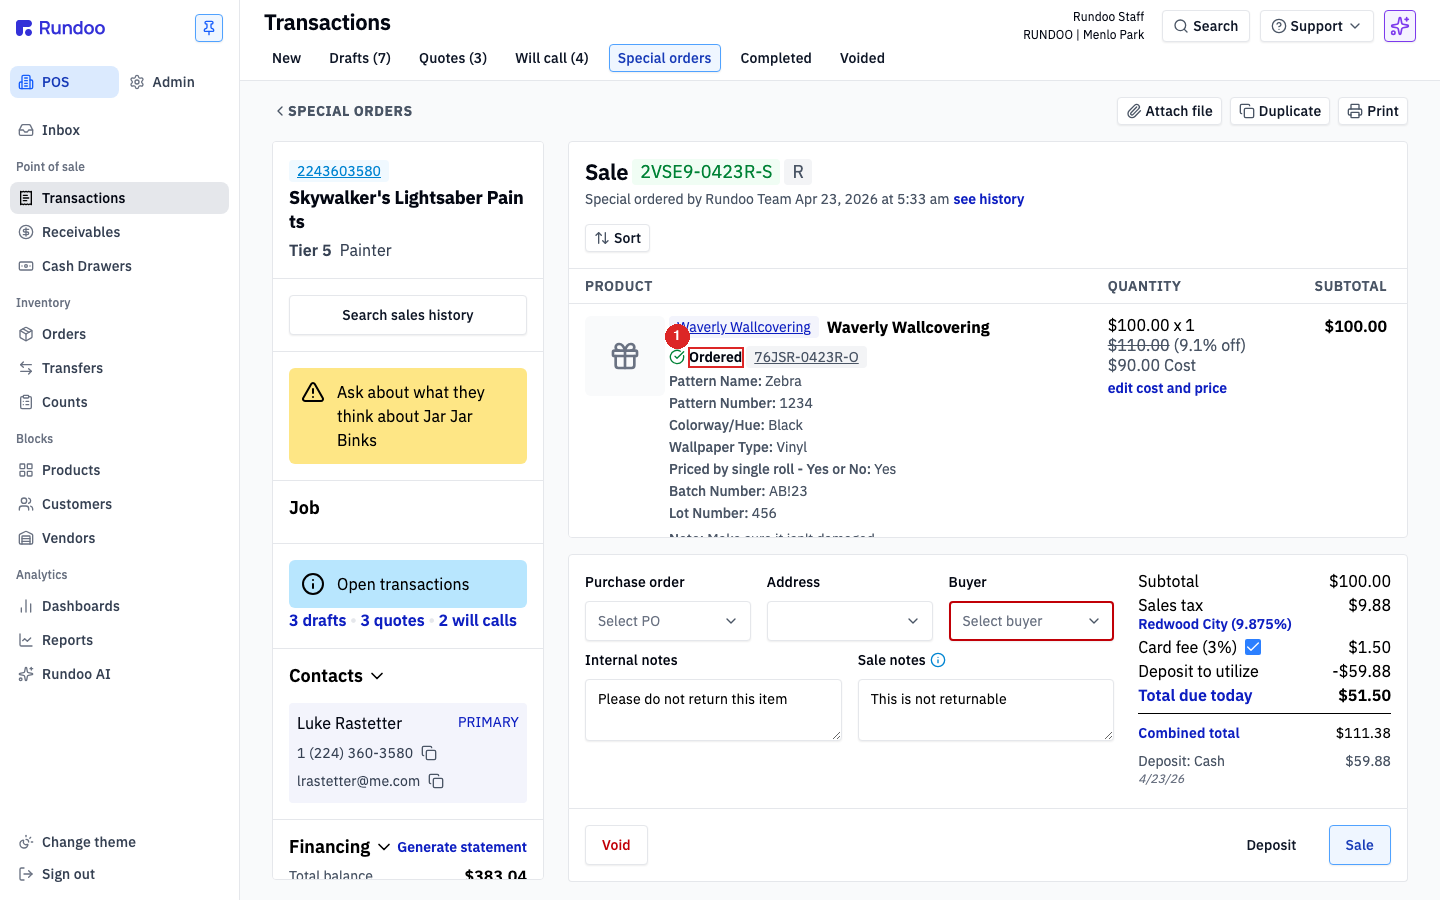Click the see history link
This screenshot has width=1440, height=900.
pos(989,199)
